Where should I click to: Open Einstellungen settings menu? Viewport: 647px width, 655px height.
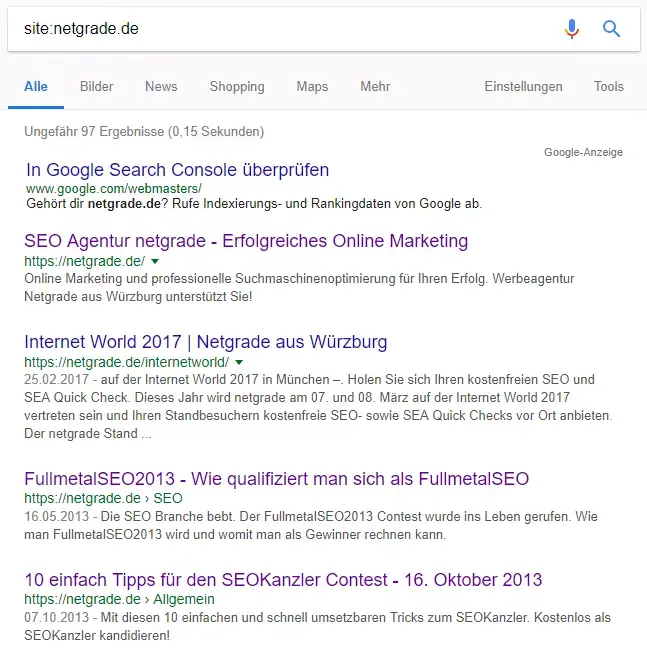[x=523, y=87]
